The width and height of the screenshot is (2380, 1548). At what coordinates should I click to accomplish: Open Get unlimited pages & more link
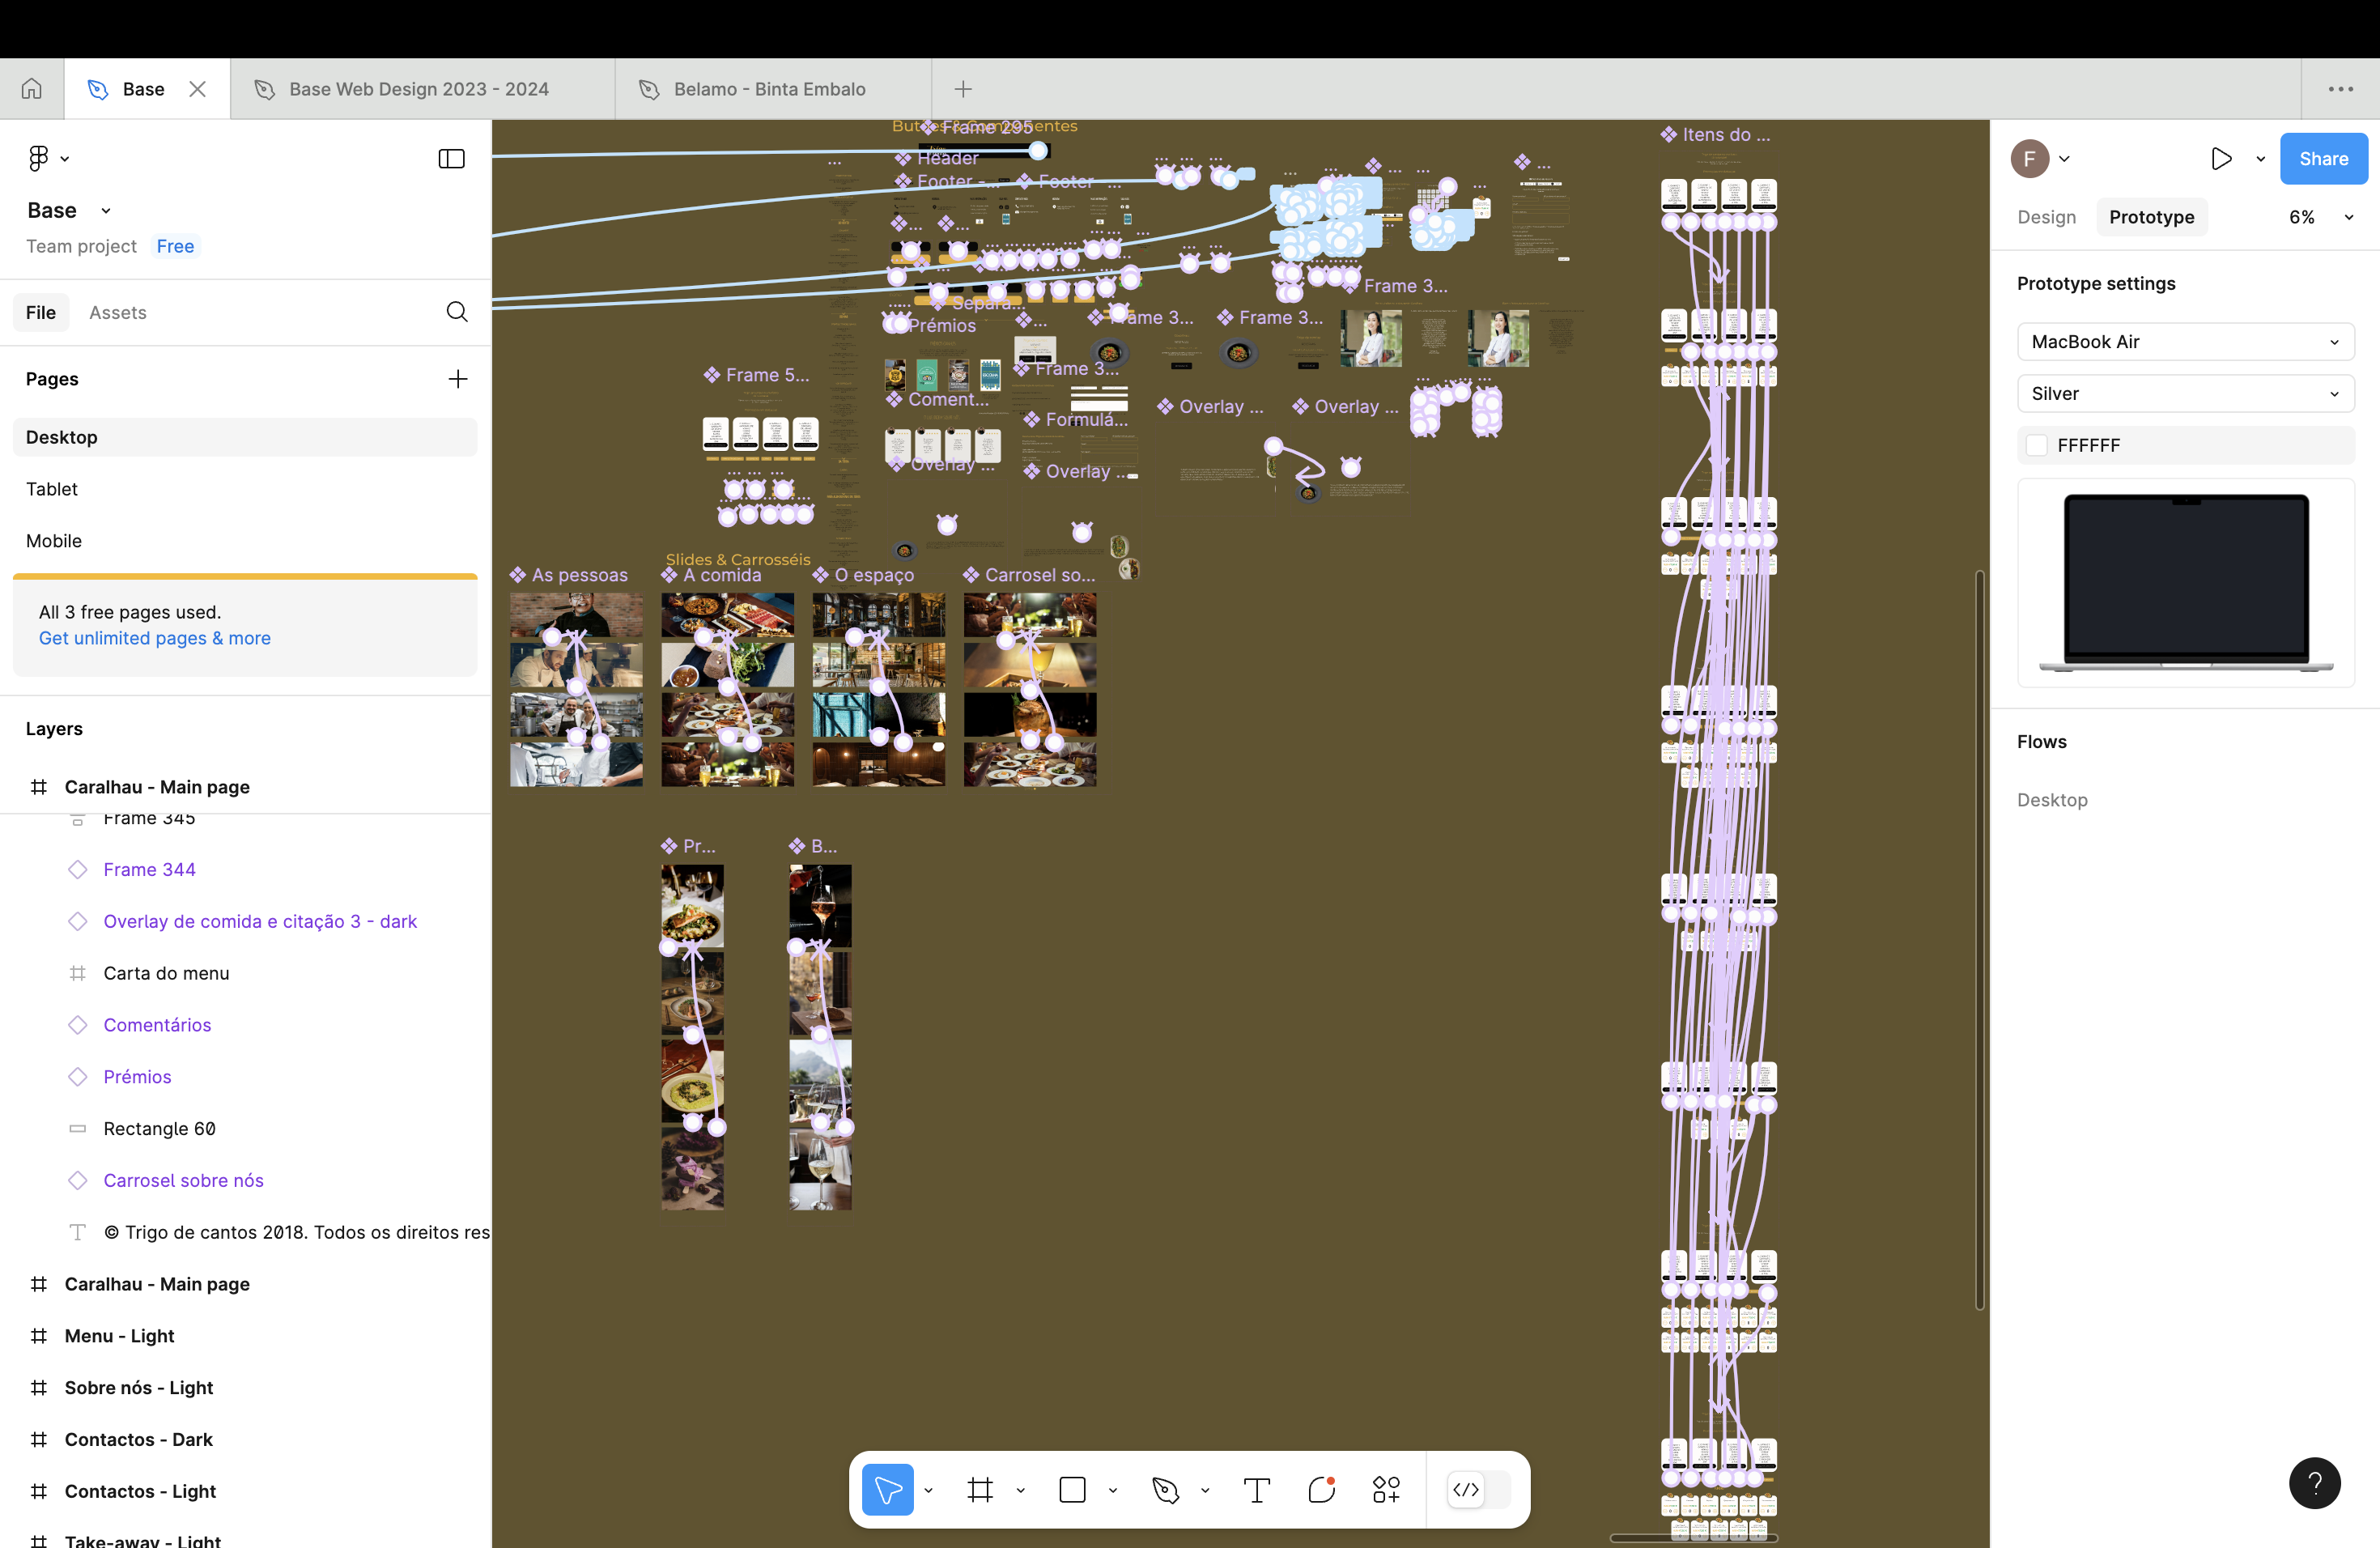pos(155,638)
